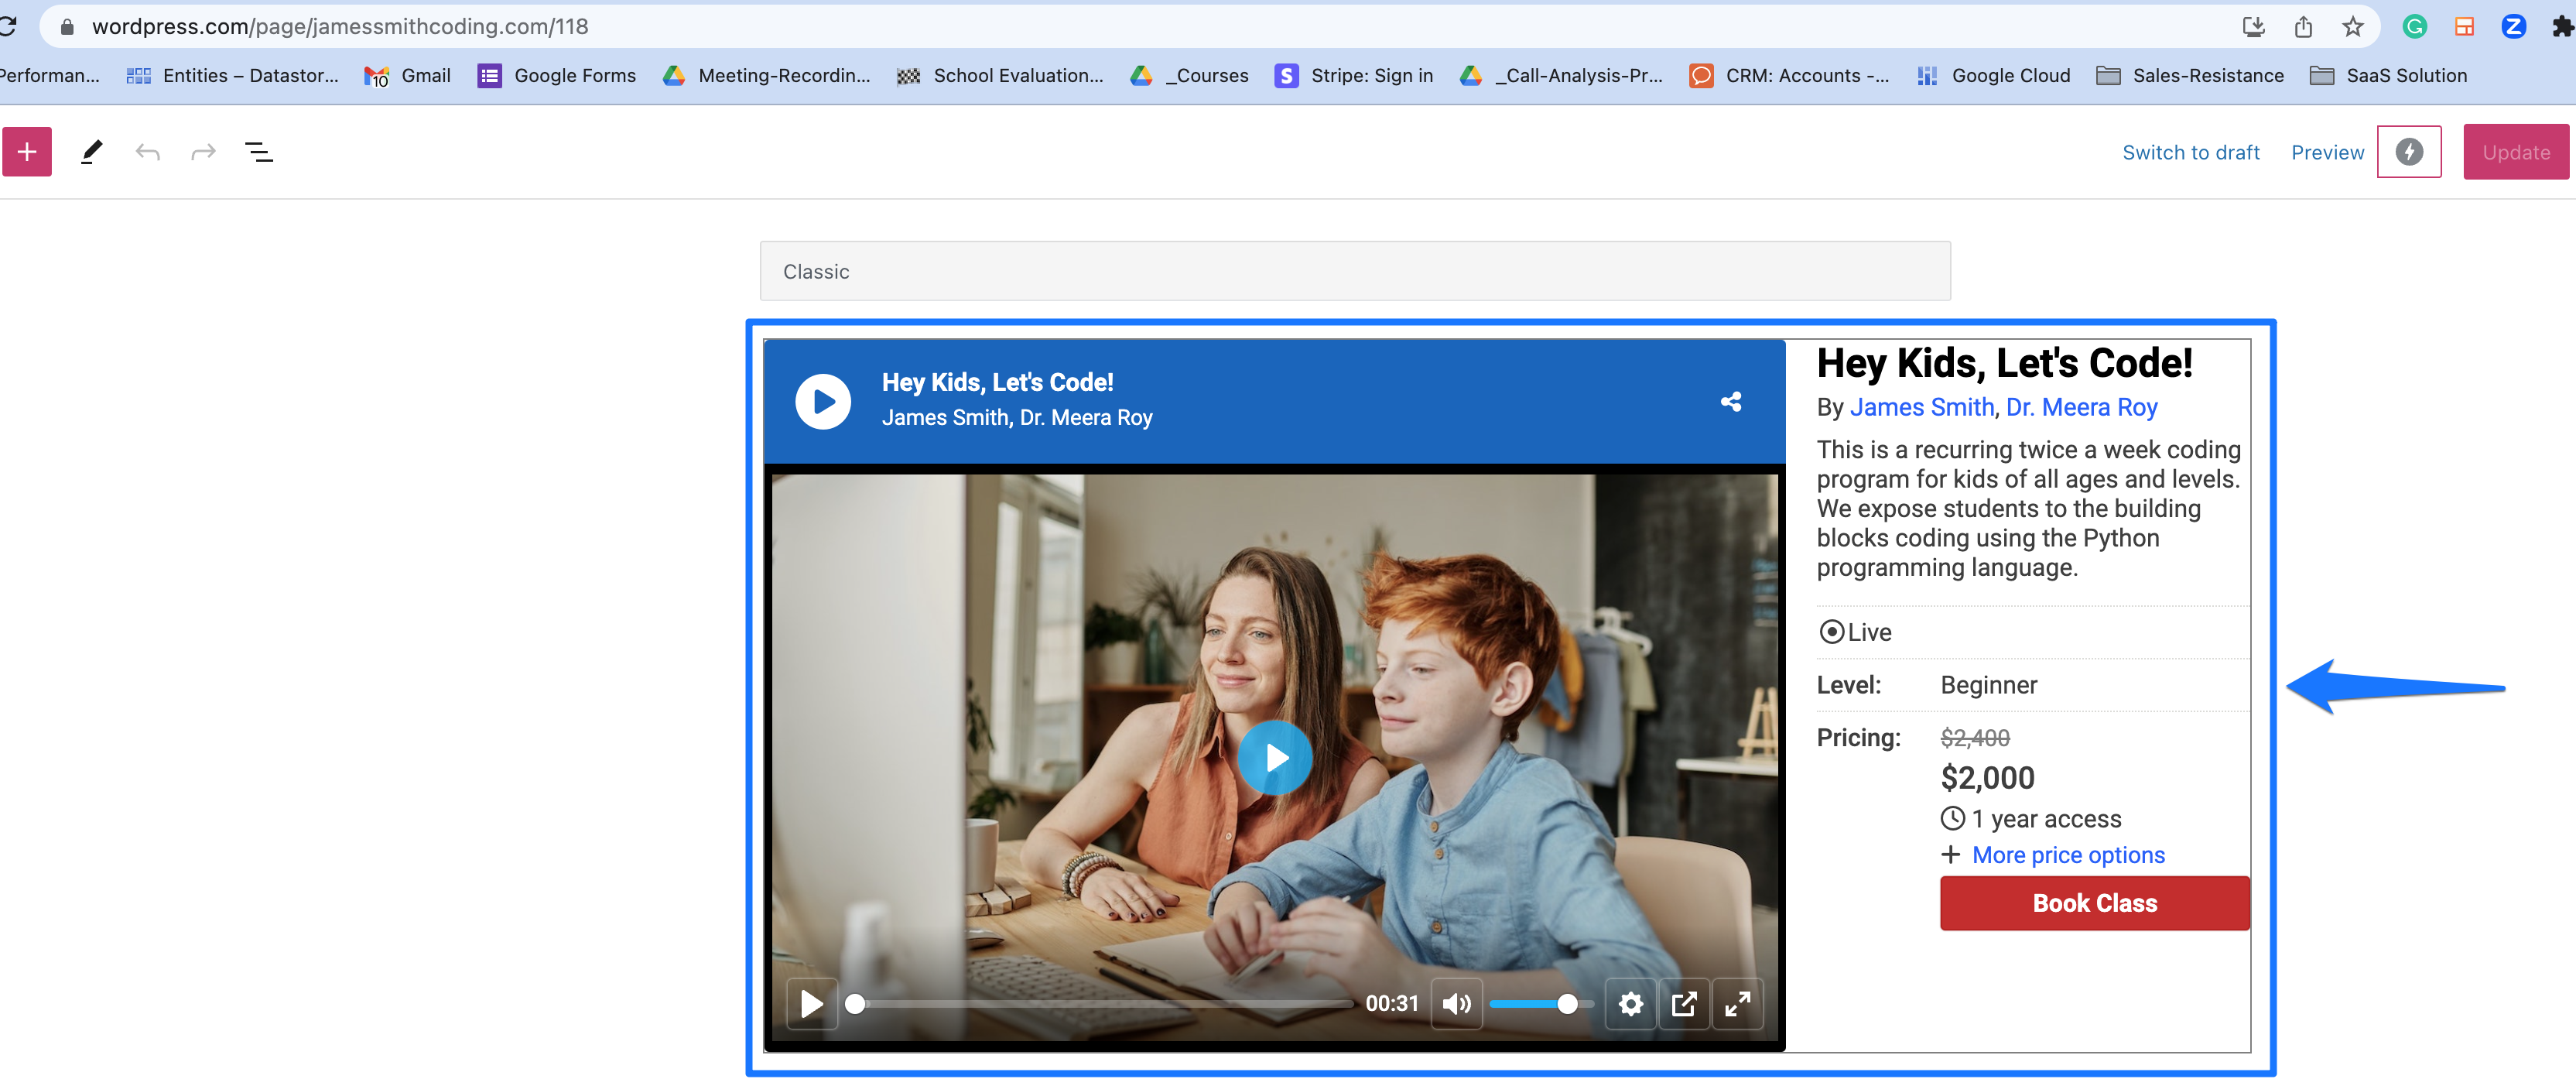The width and height of the screenshot is (2576, 1086).
Task: Open the Google Cloud bookmark
Action: coord(1993,75)
